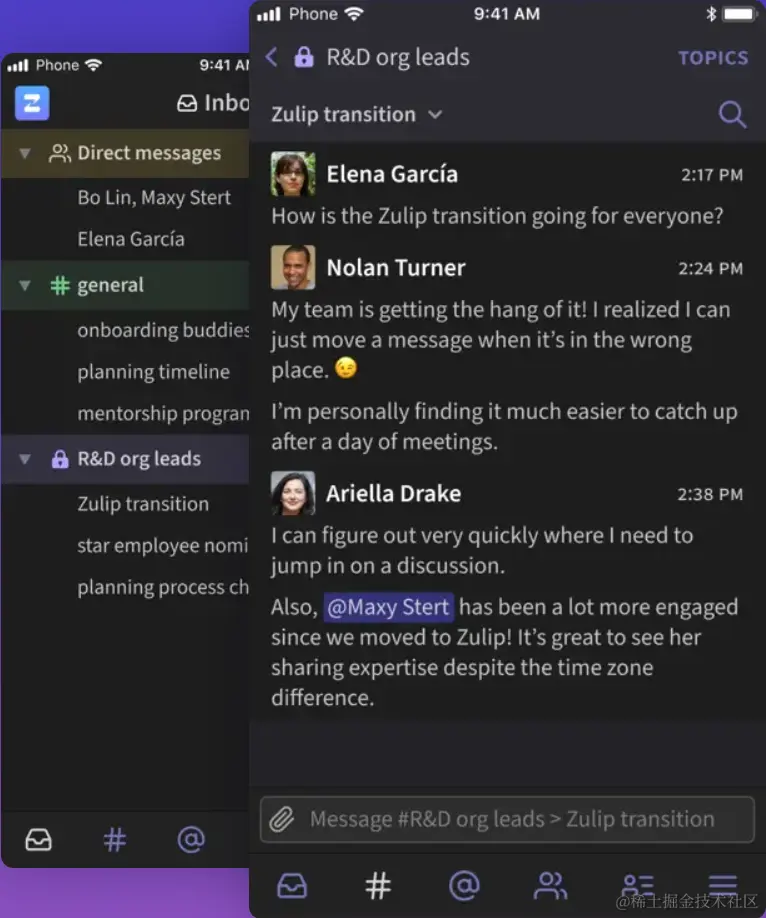Open search with the magnifier icon
The image size is (766, 918).
732,115
